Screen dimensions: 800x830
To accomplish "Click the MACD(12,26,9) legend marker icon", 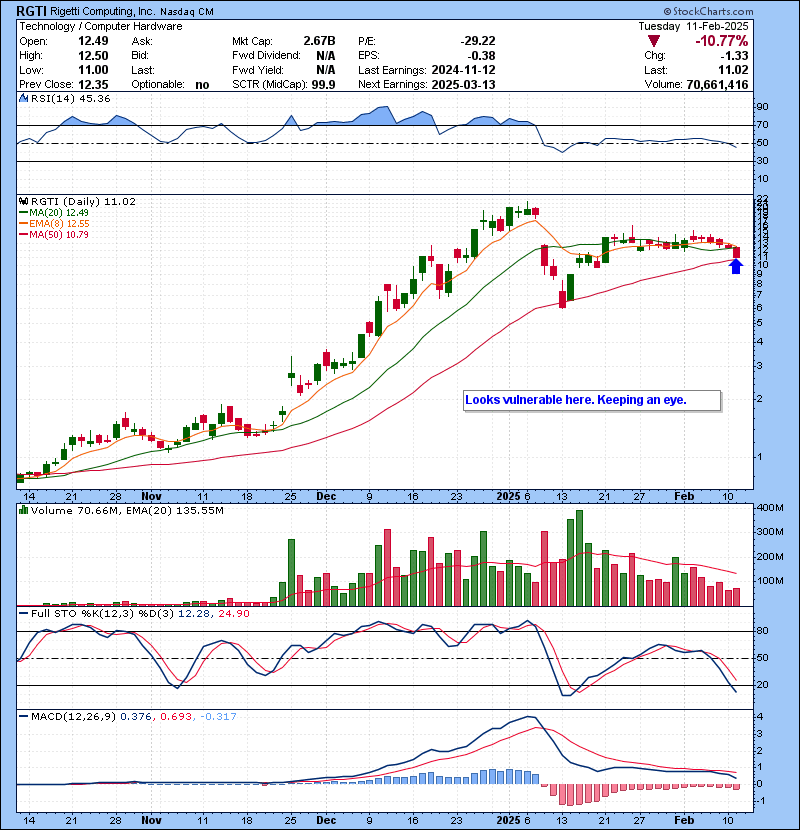I will click(23, 717).
